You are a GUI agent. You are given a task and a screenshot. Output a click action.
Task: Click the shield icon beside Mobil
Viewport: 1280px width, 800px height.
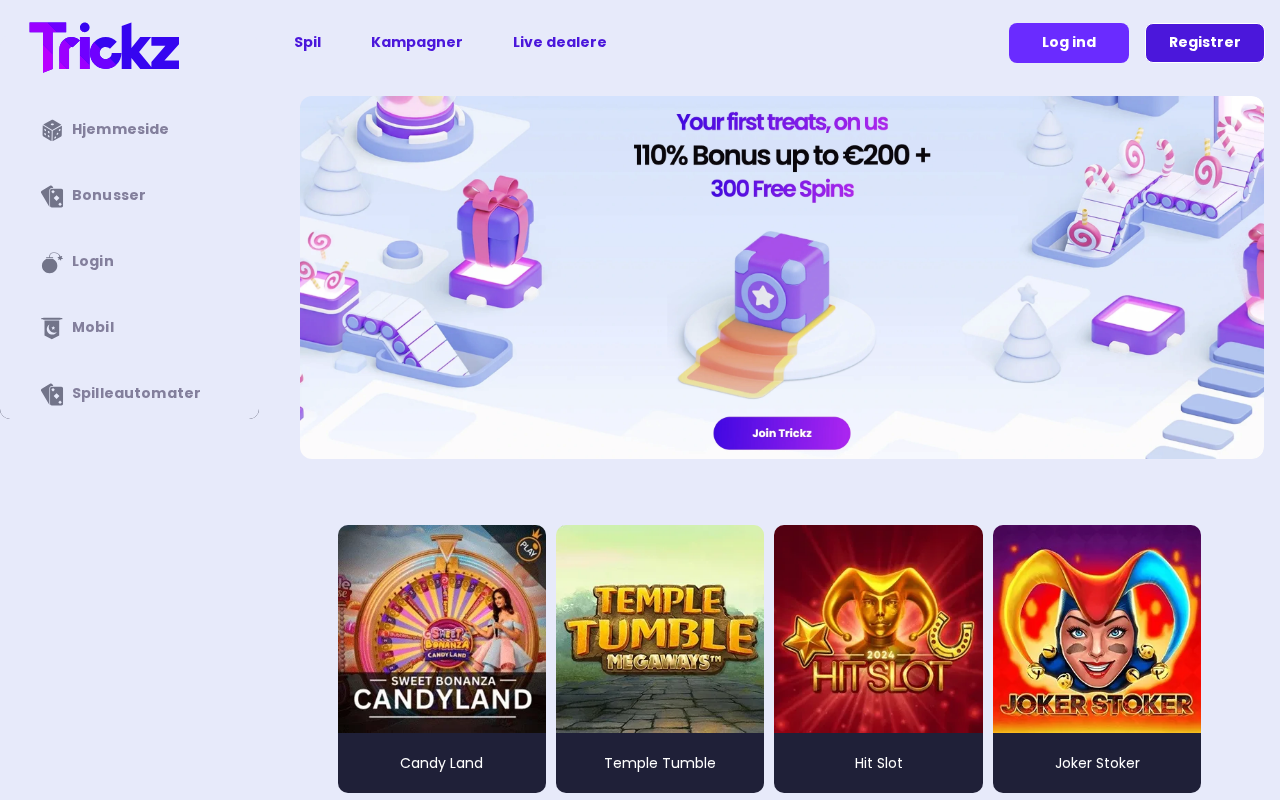pos(52,328)
